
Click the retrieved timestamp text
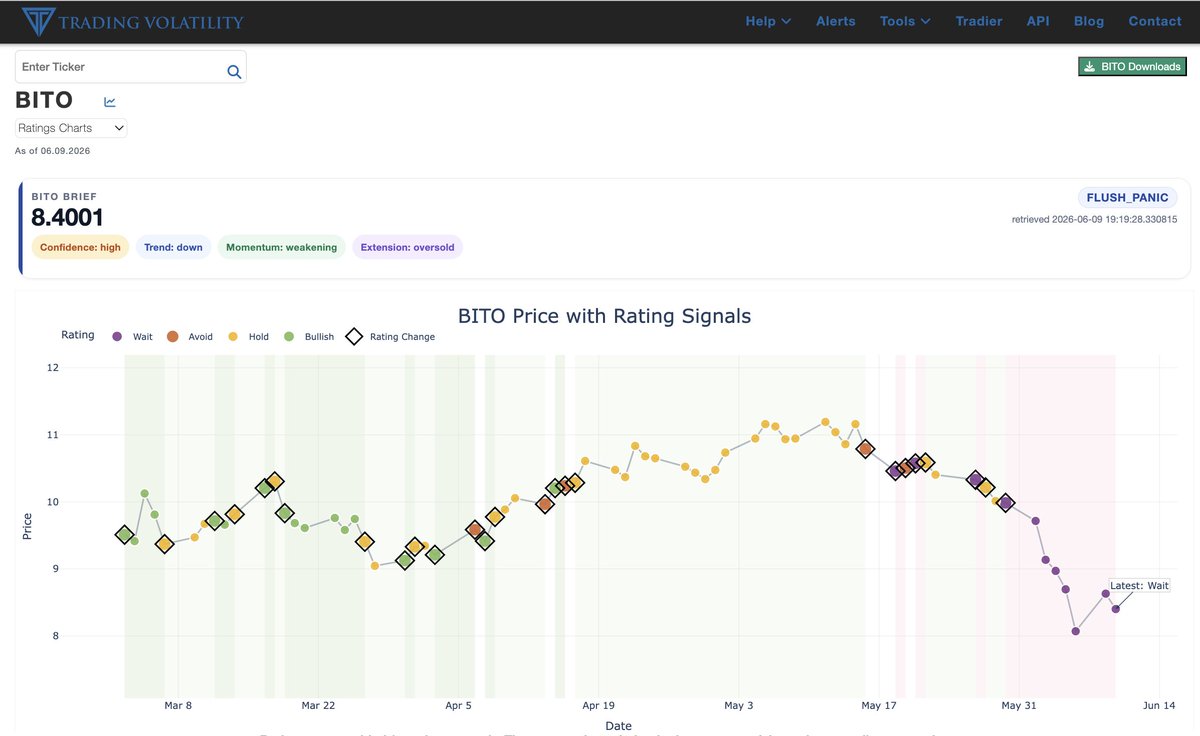tap(1094, 219)
